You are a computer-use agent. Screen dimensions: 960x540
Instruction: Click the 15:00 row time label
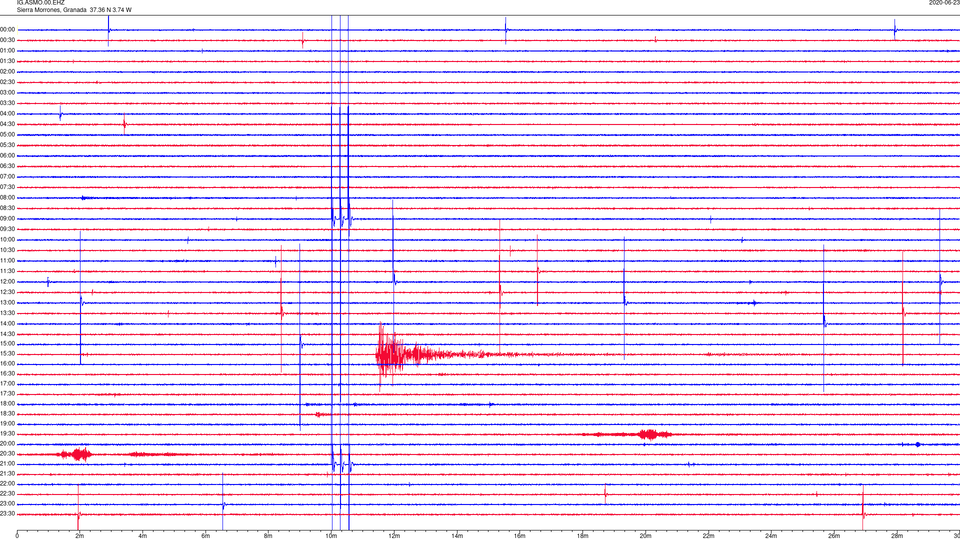[7, 343]
